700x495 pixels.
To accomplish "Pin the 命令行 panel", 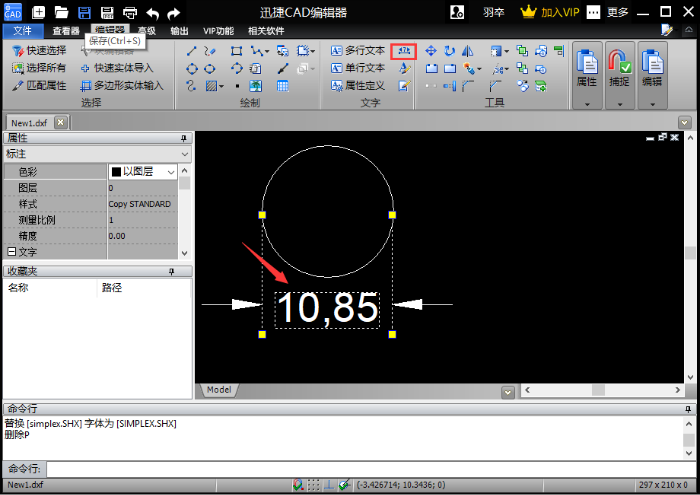I will click(x=688, y=409).
